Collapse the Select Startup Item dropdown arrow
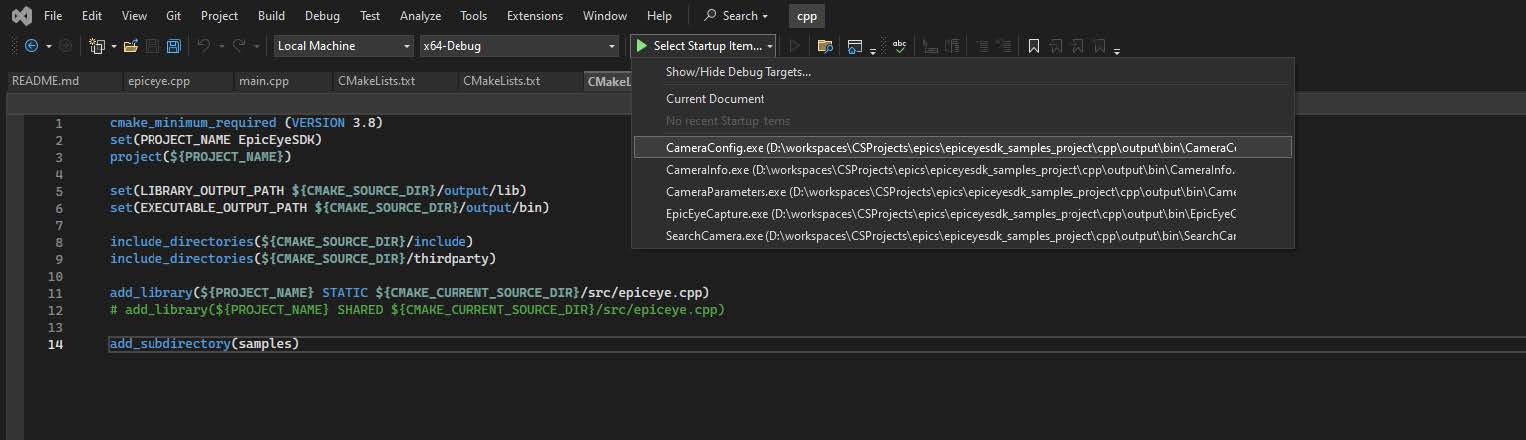 (770, 46)
